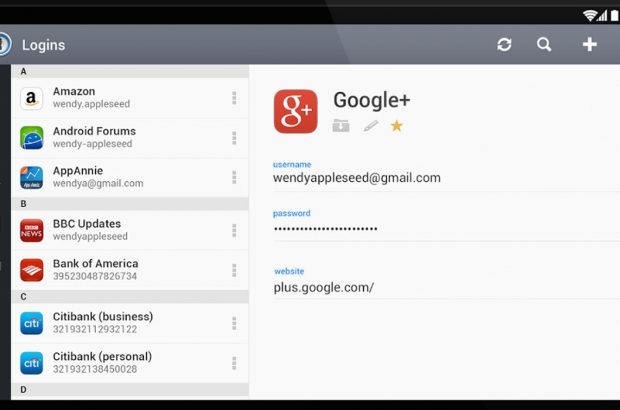The image size is (620, 410).
Task: Open overflow menu for Amazon
Action: coord(234,98)
